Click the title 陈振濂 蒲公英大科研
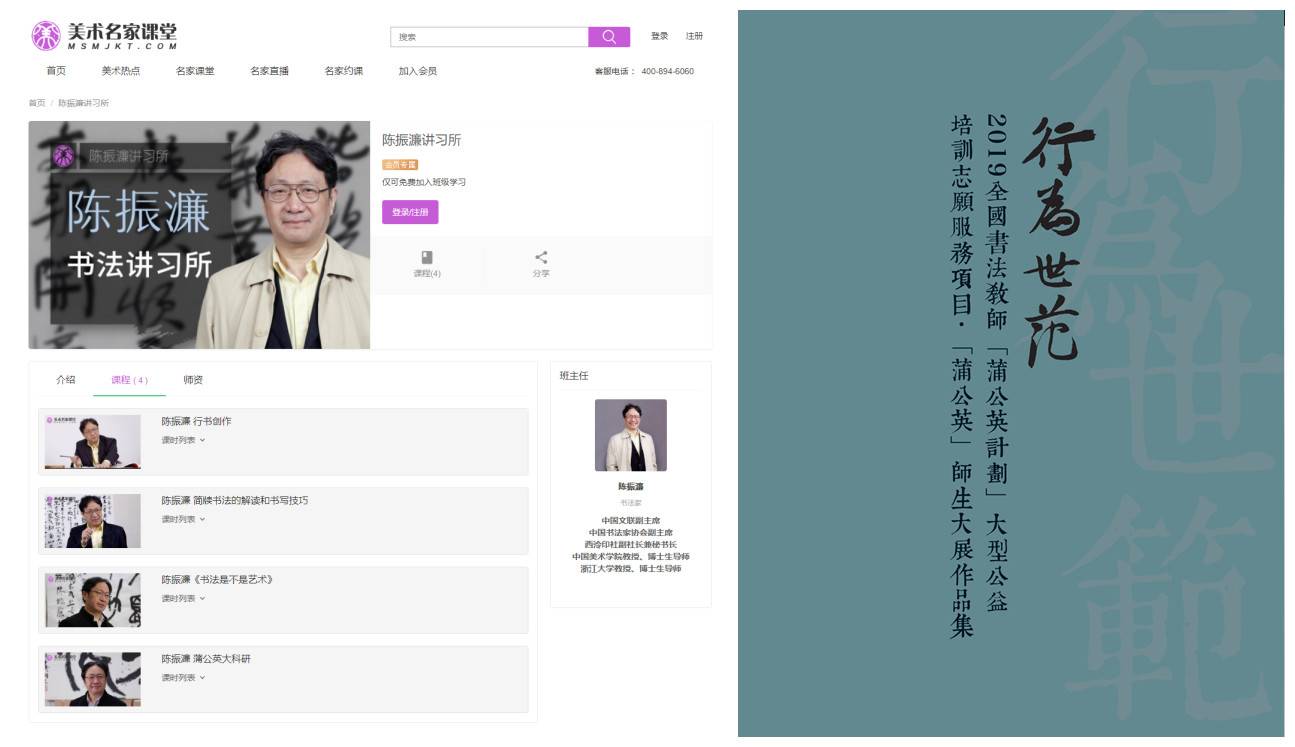Screen dimensions: 1295x747 [207, 659]
